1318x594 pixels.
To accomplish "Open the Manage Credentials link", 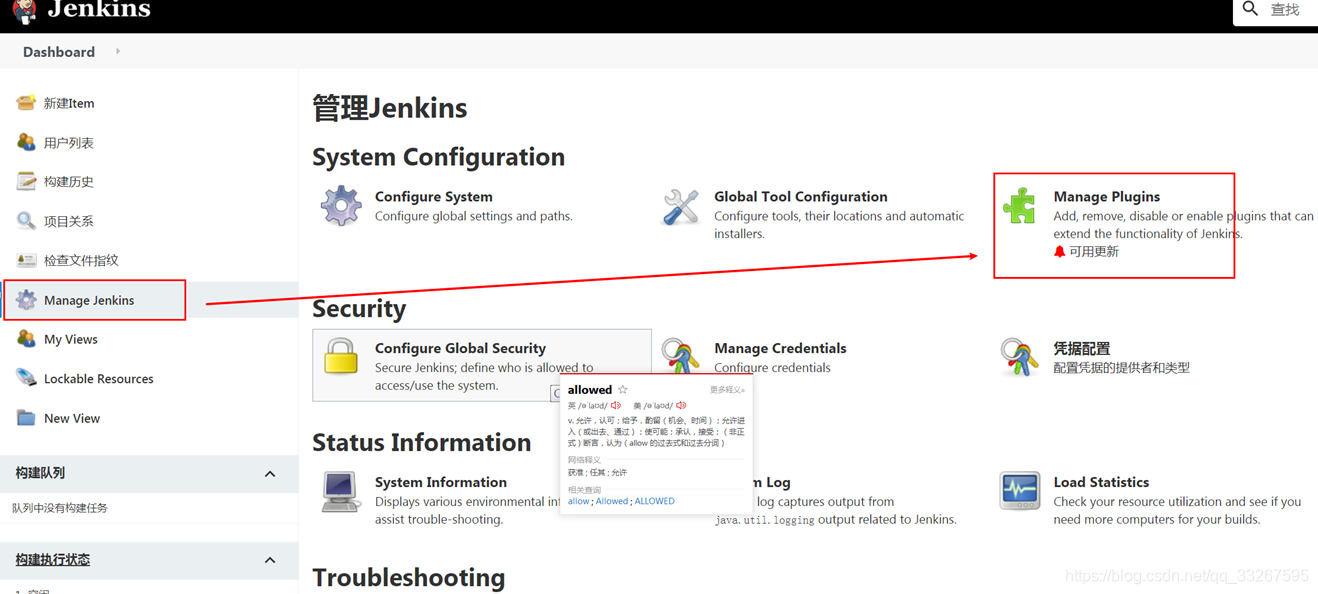I will click(x=780, y=348).
